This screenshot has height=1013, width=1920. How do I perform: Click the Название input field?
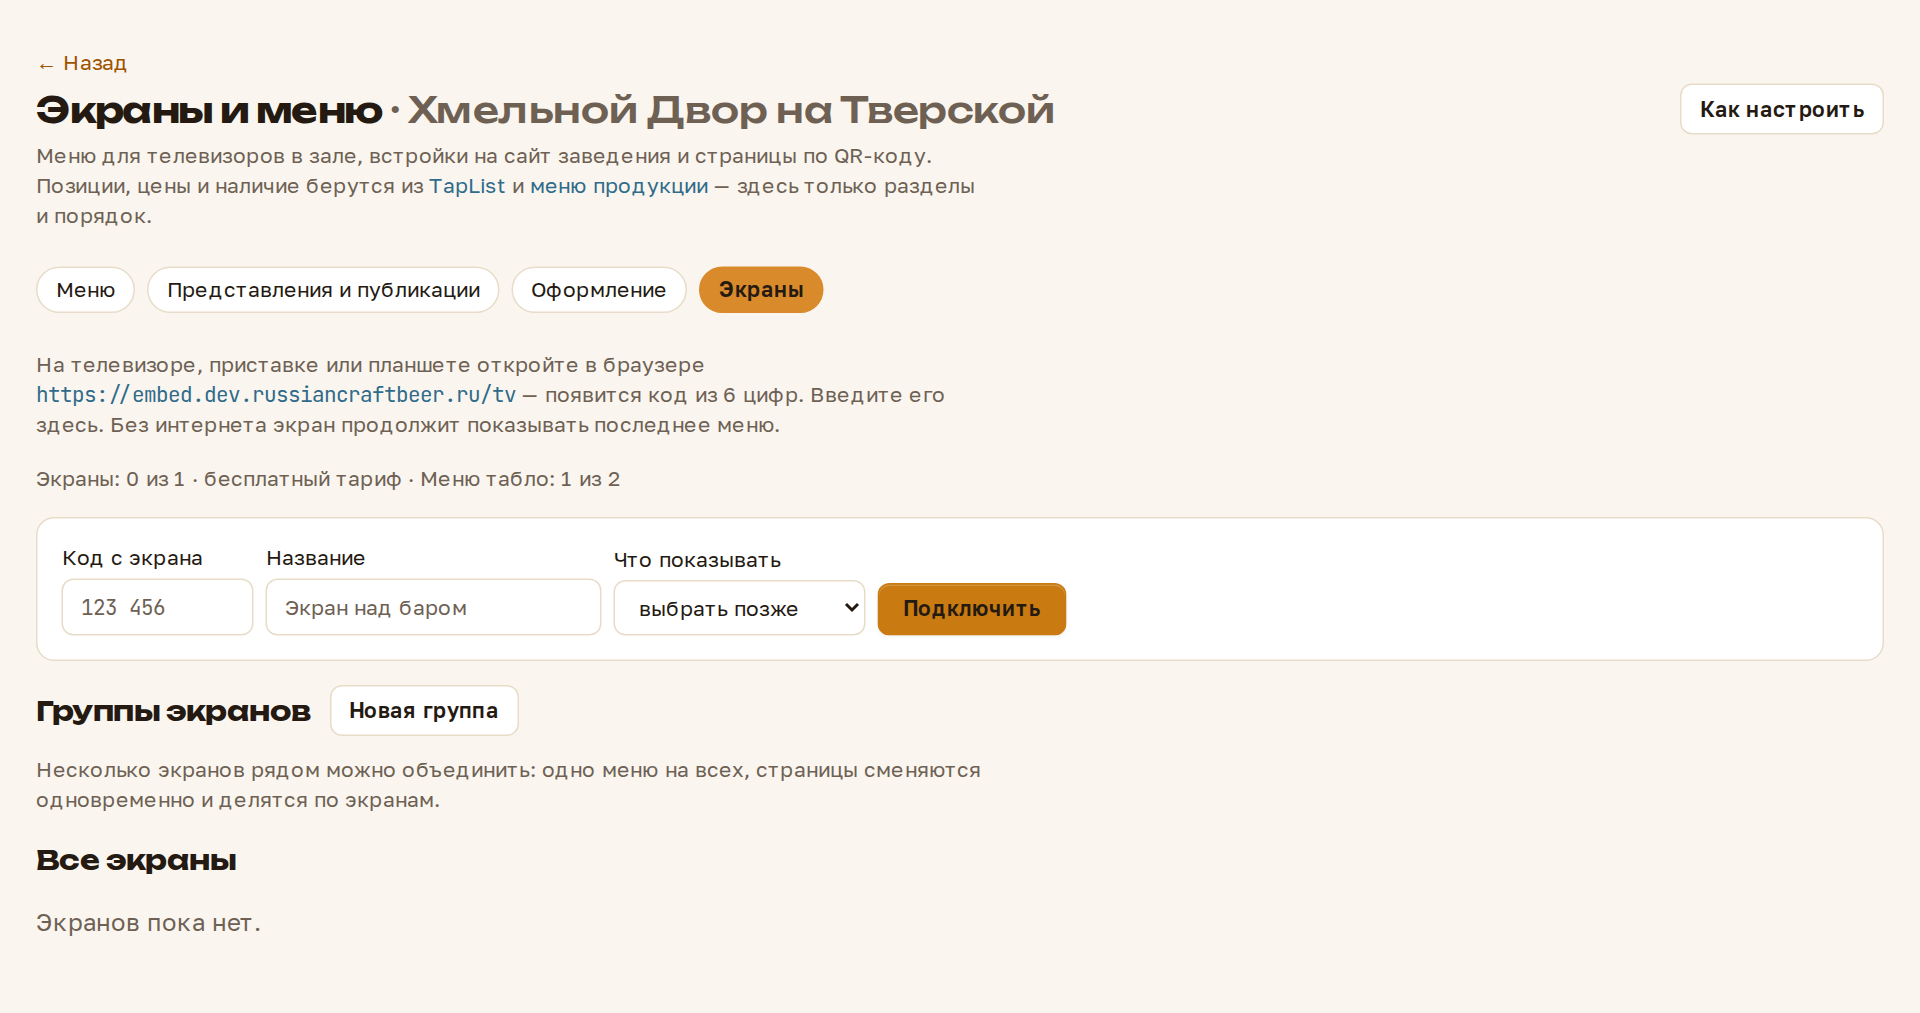[x=433, y=607]
